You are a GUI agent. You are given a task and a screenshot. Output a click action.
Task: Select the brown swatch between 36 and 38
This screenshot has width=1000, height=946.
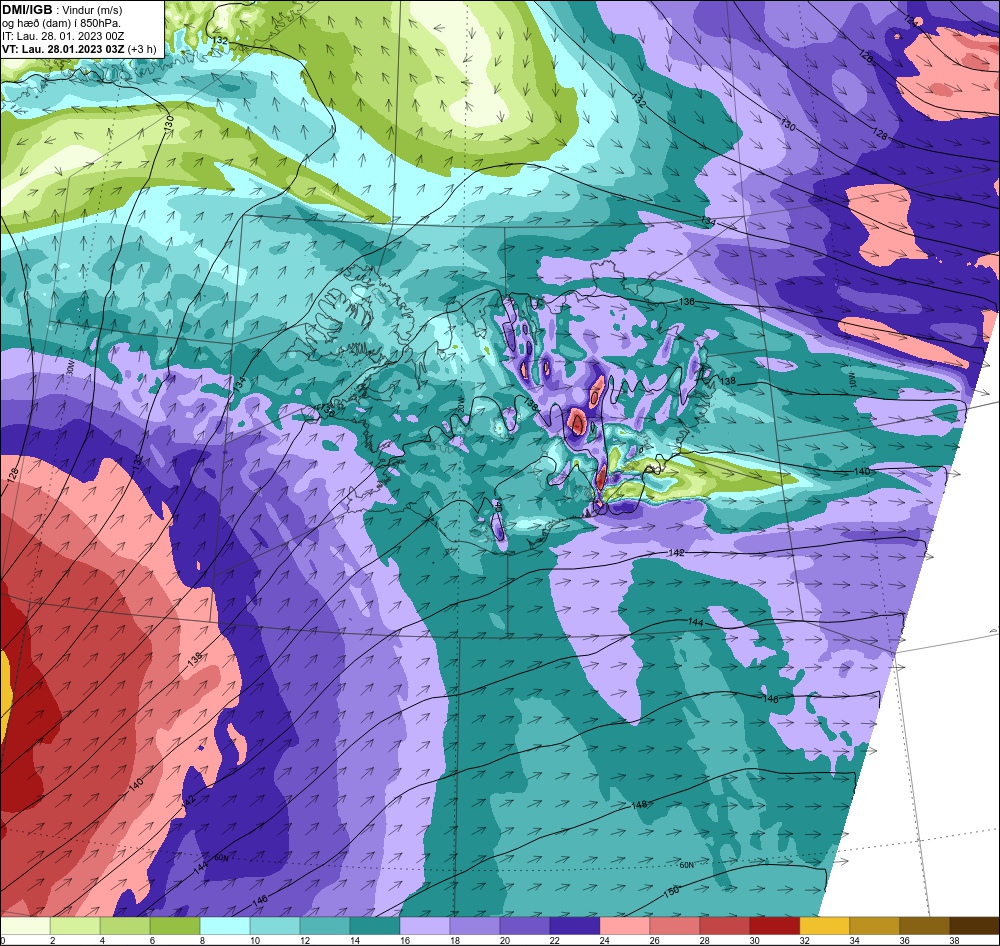pos(924,926)
